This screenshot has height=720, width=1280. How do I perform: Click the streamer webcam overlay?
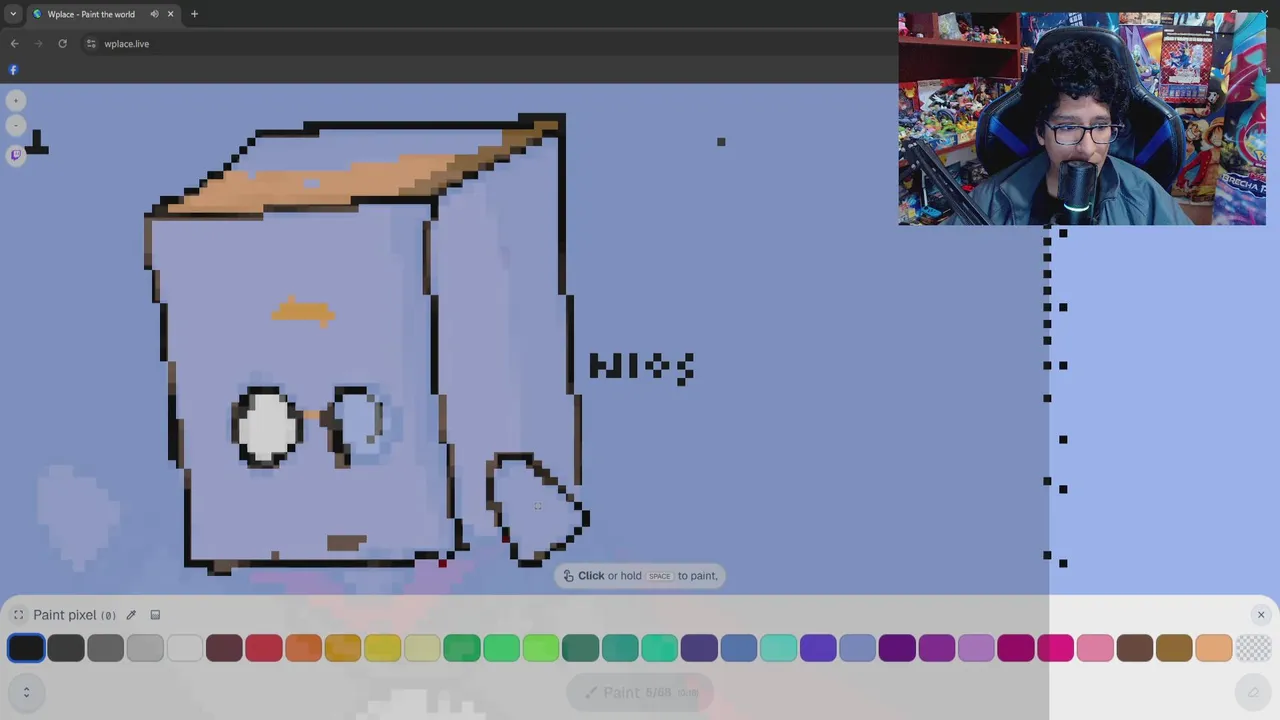(x=1082, y=119)
